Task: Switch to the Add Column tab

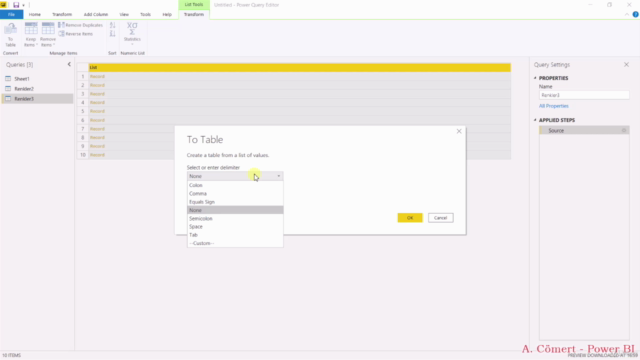Action: (96, 14)
